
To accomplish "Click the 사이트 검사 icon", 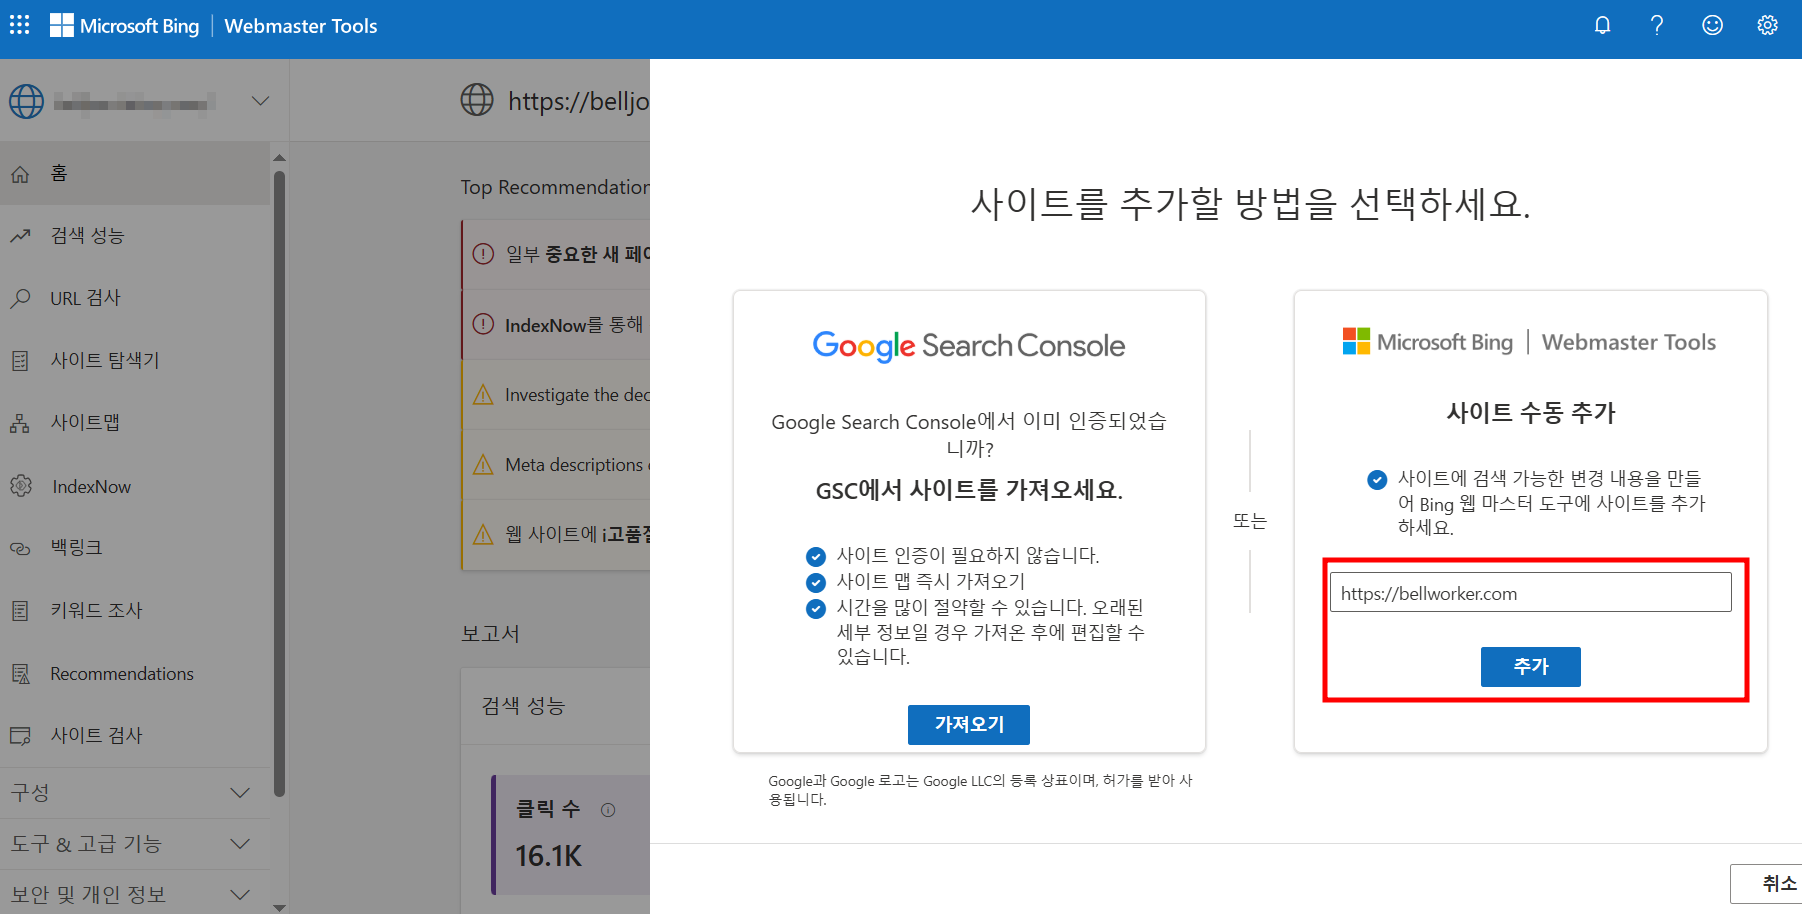I will 20,735.
